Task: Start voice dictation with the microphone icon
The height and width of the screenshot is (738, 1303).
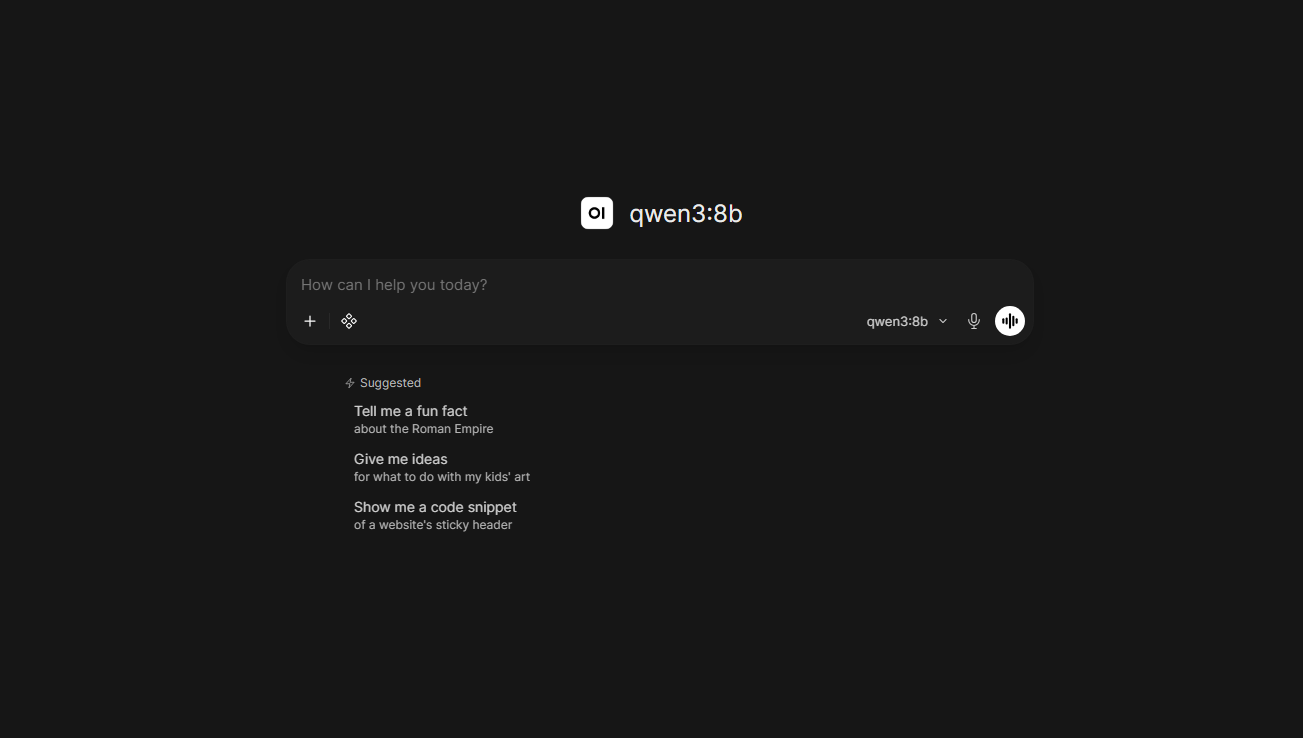Action: pos(974,321)
